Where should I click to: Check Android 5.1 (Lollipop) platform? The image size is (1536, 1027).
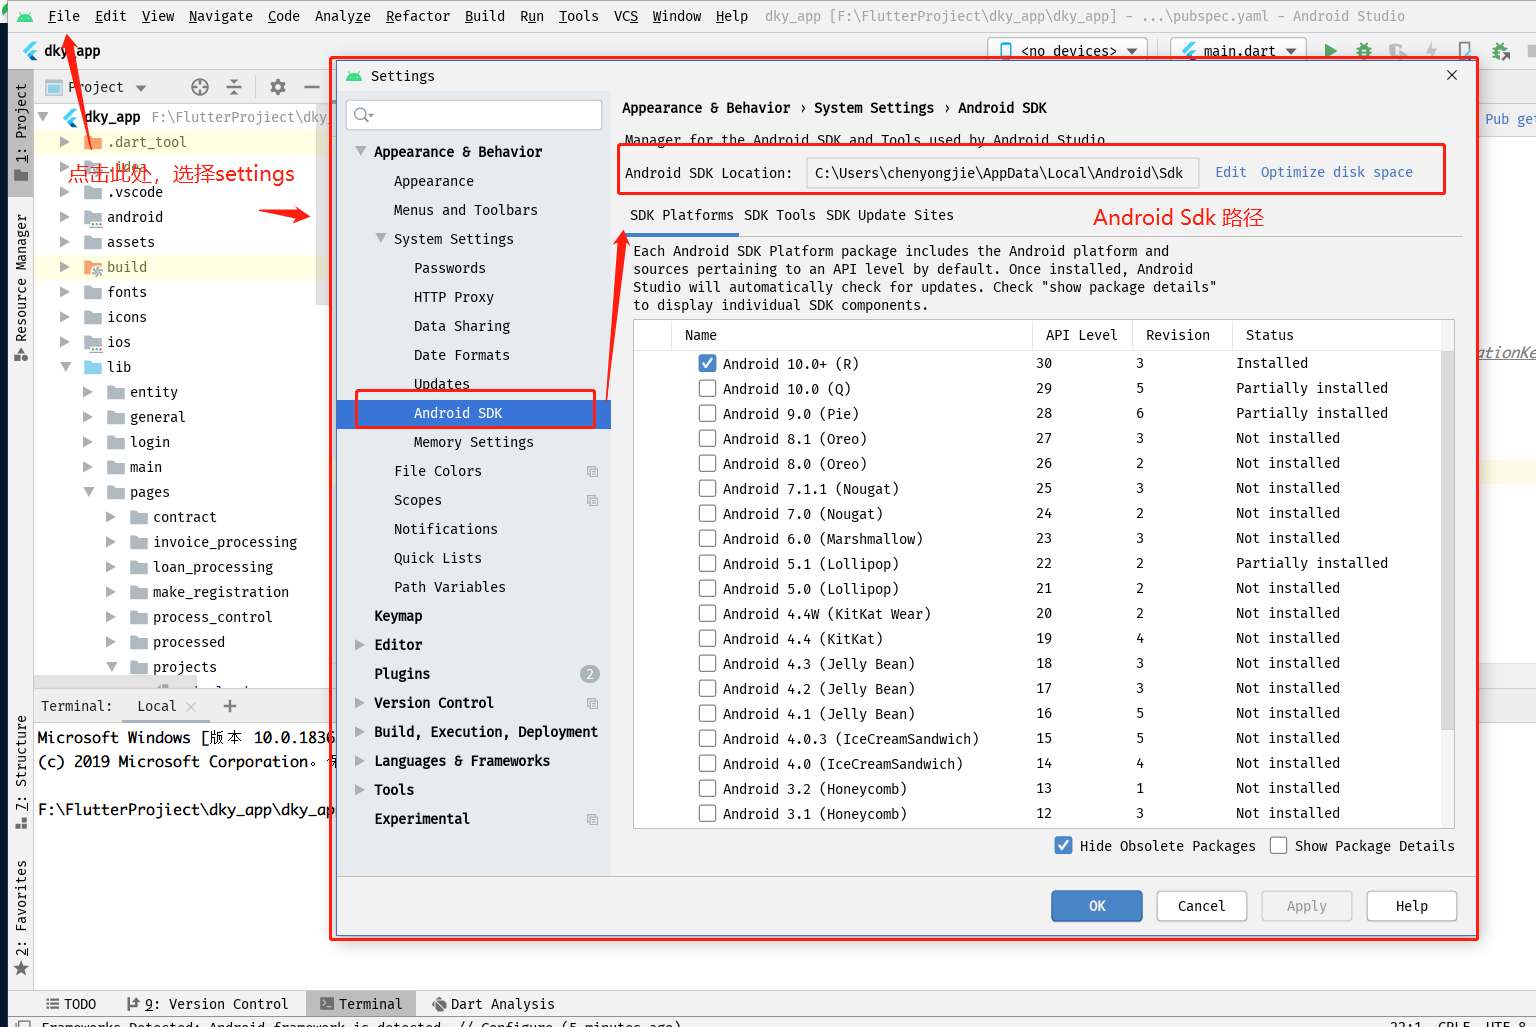pos(707,563)
